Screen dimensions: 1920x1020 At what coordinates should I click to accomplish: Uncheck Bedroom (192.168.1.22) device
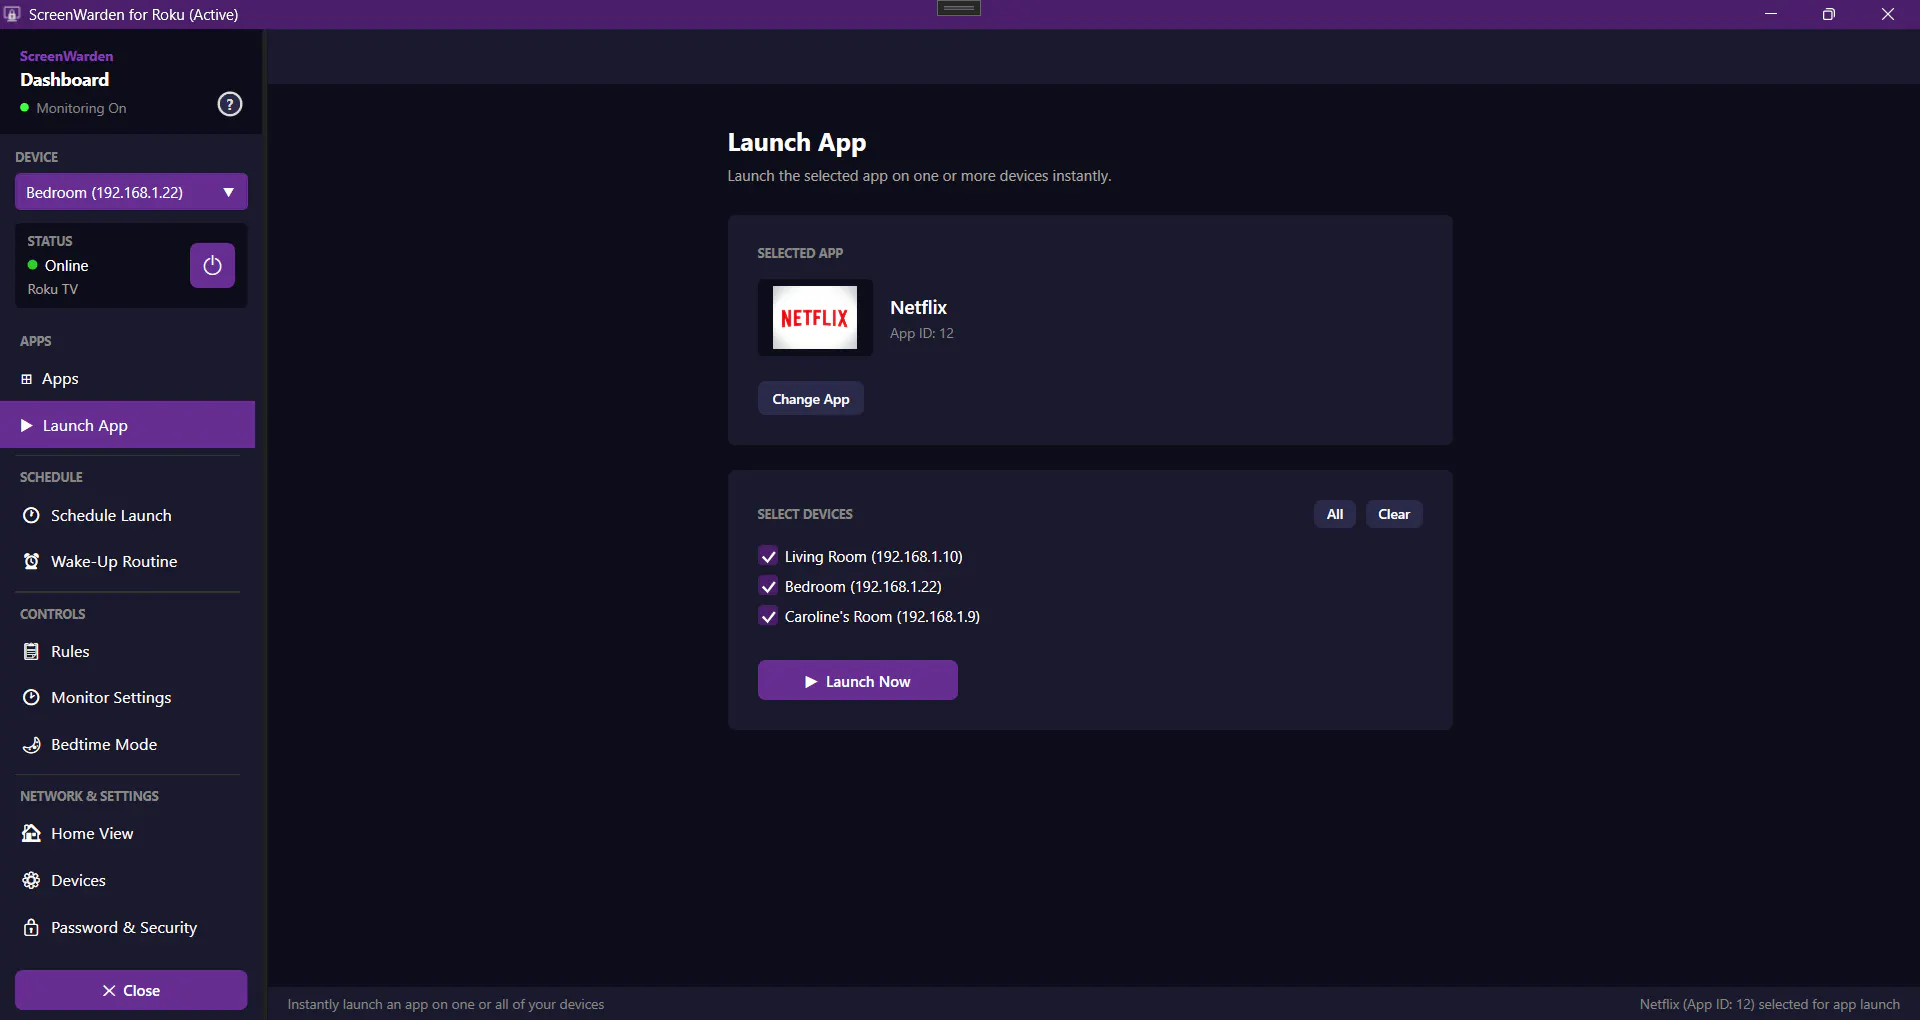coord(768,586)
